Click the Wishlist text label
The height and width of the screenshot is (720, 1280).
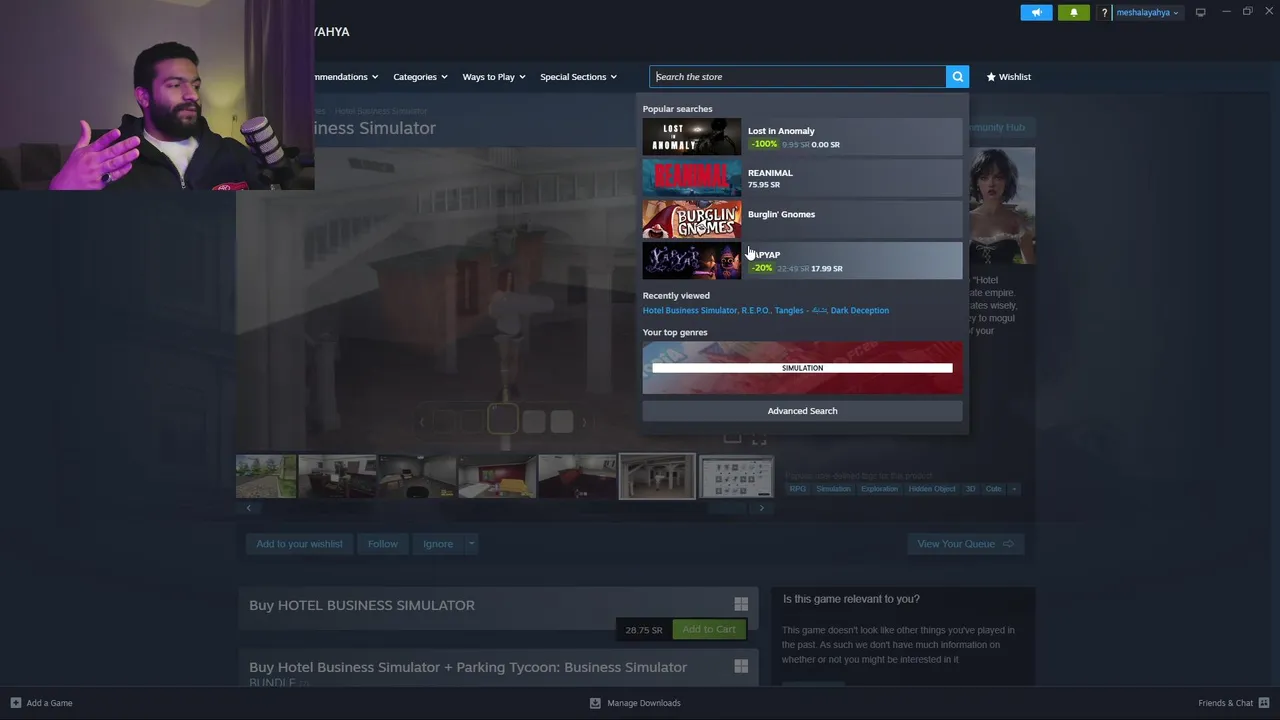point(1014,77)
